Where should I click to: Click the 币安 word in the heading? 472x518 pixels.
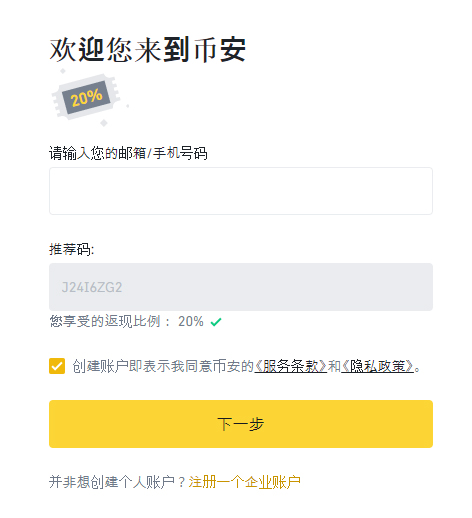click(220, 50)
